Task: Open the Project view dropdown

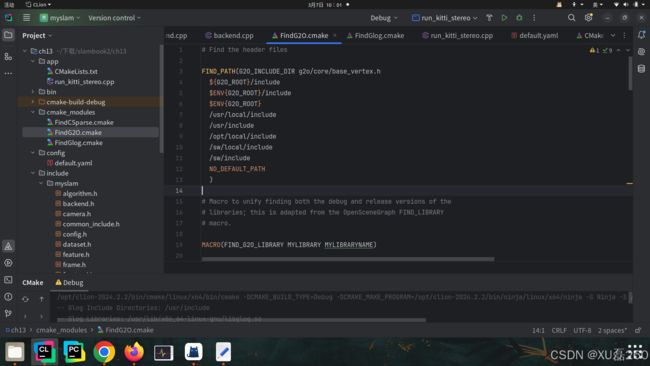Action: [x=37, y=36]
